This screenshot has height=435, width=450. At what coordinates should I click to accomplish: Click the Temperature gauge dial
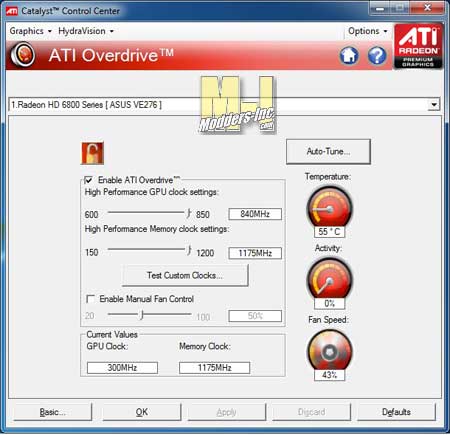click(329, 207)
